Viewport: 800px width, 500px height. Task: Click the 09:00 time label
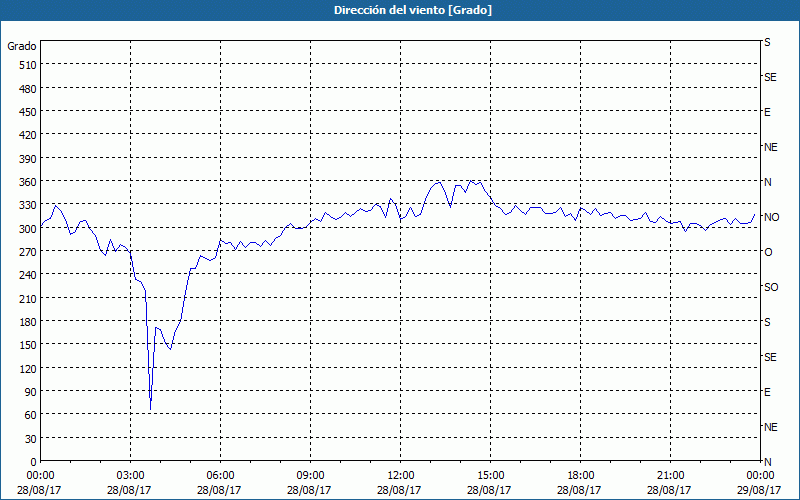(x=310, y=476)
